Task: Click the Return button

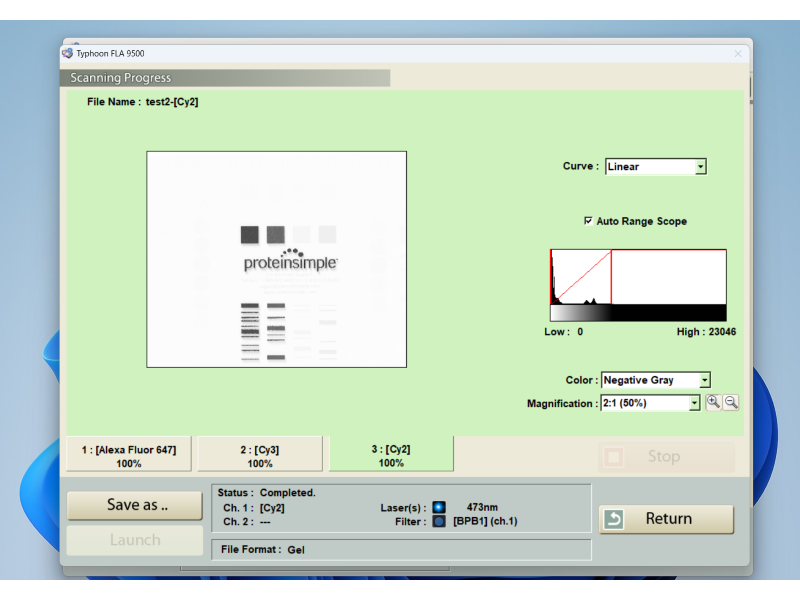Action: coord(666,519)
